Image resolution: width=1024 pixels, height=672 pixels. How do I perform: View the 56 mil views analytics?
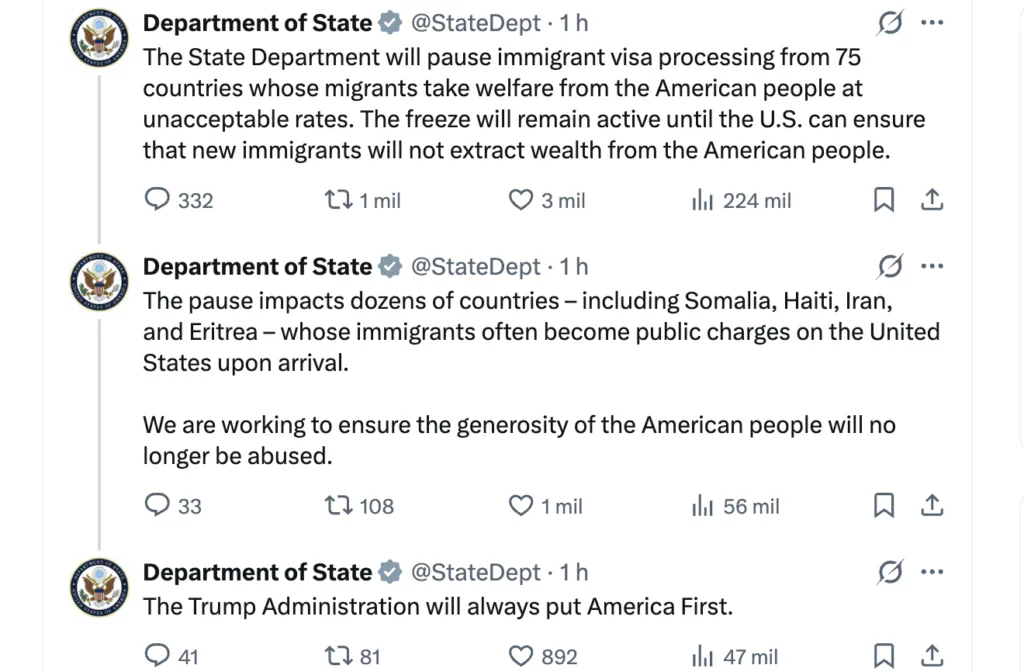[x=703, y=506]
